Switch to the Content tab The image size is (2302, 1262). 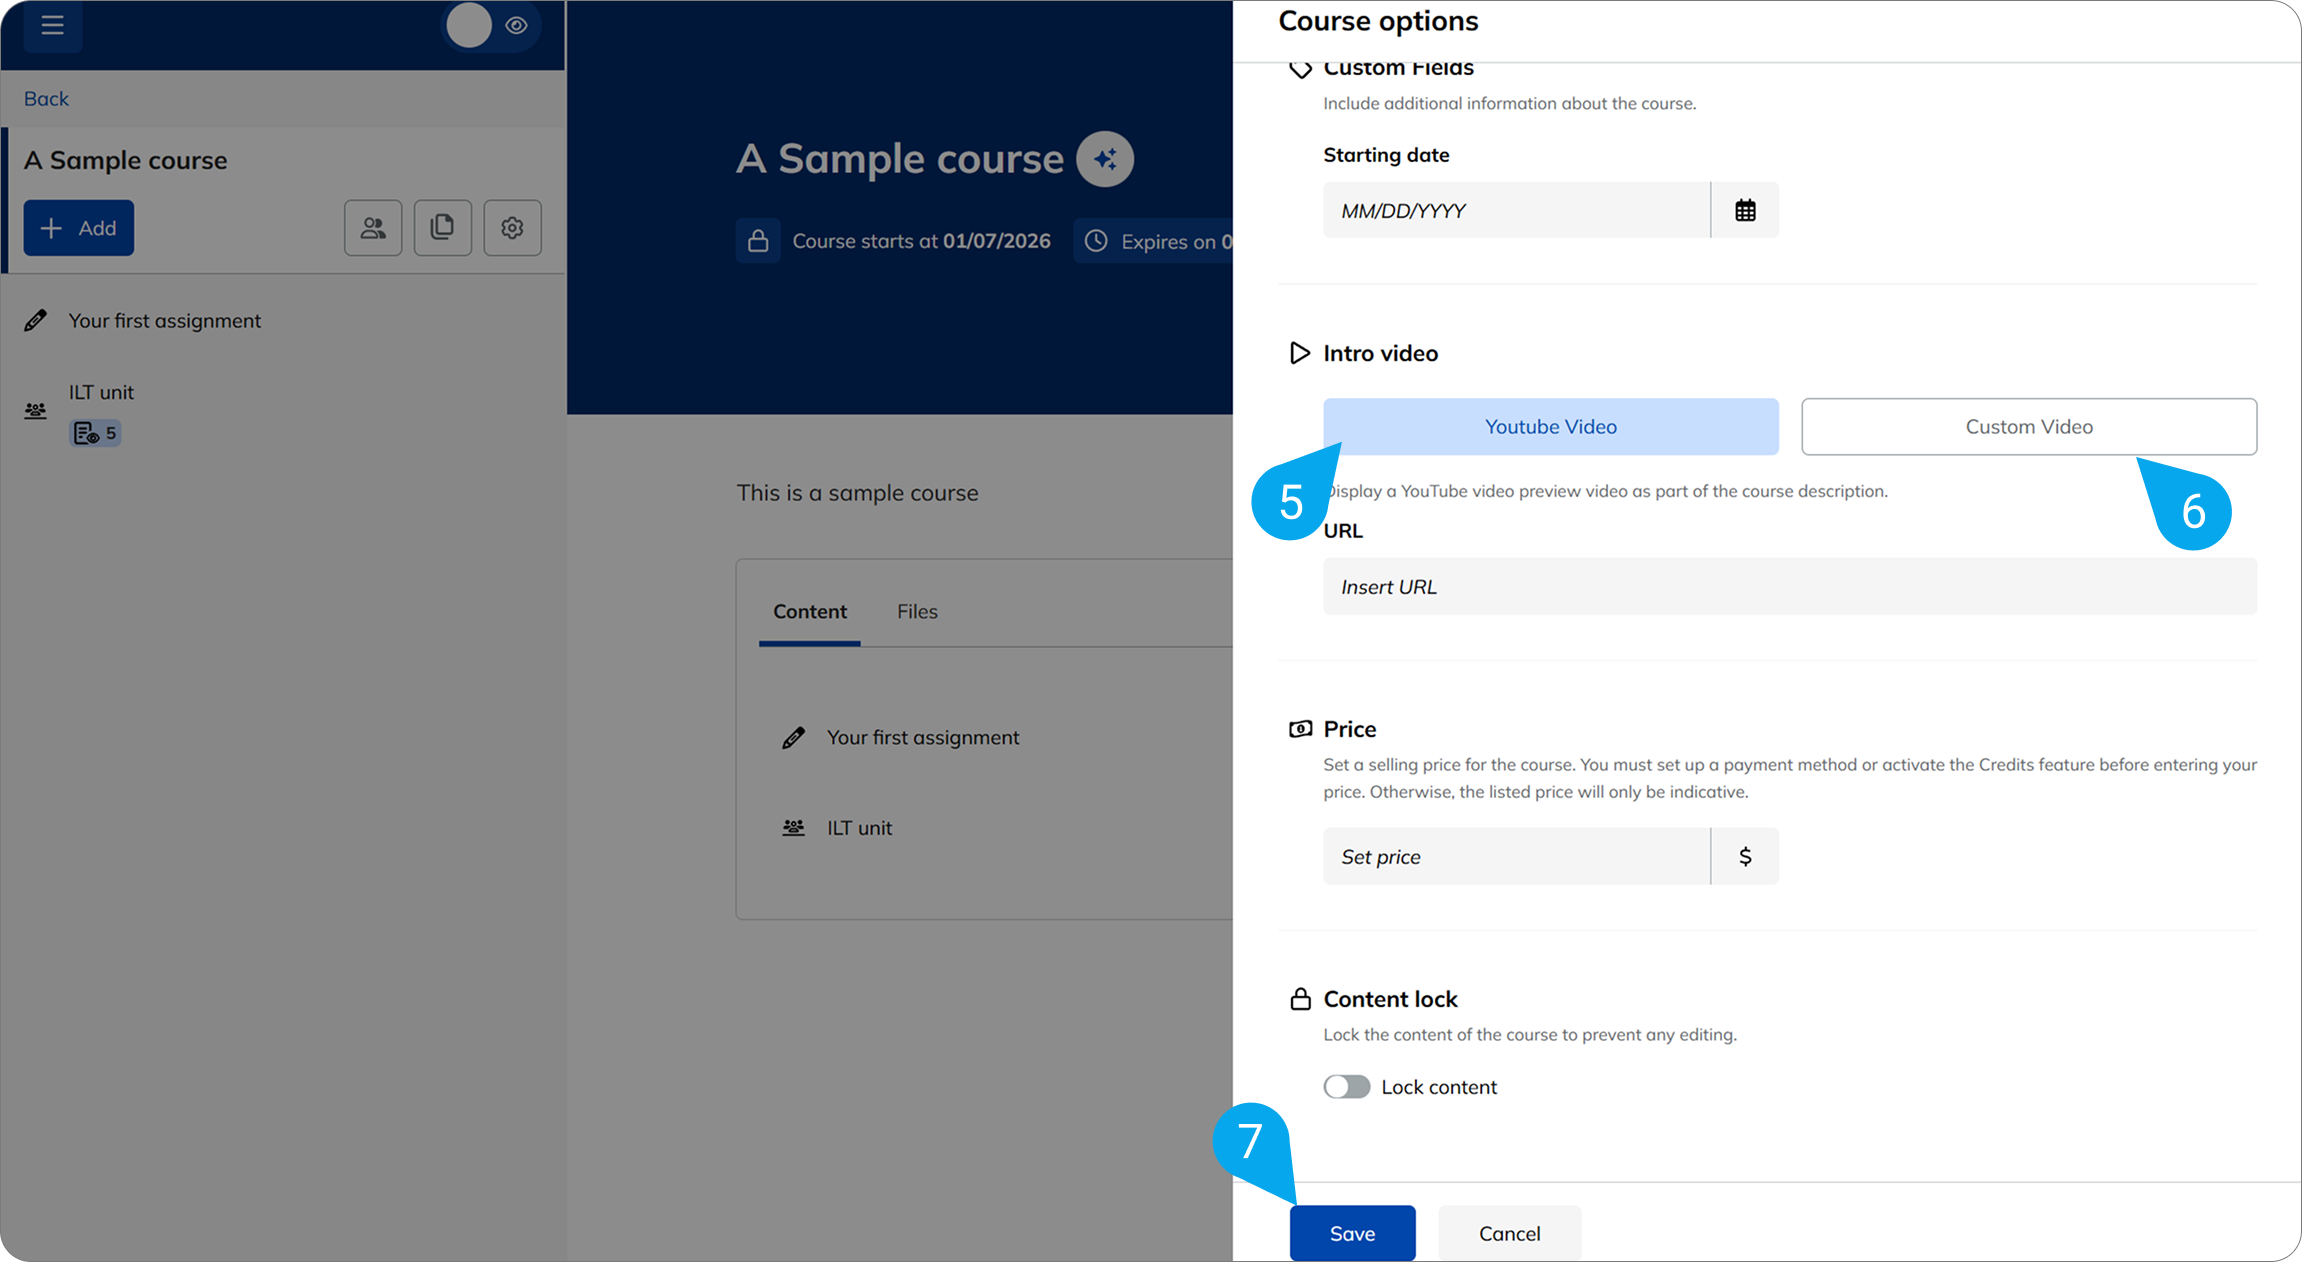809,612
